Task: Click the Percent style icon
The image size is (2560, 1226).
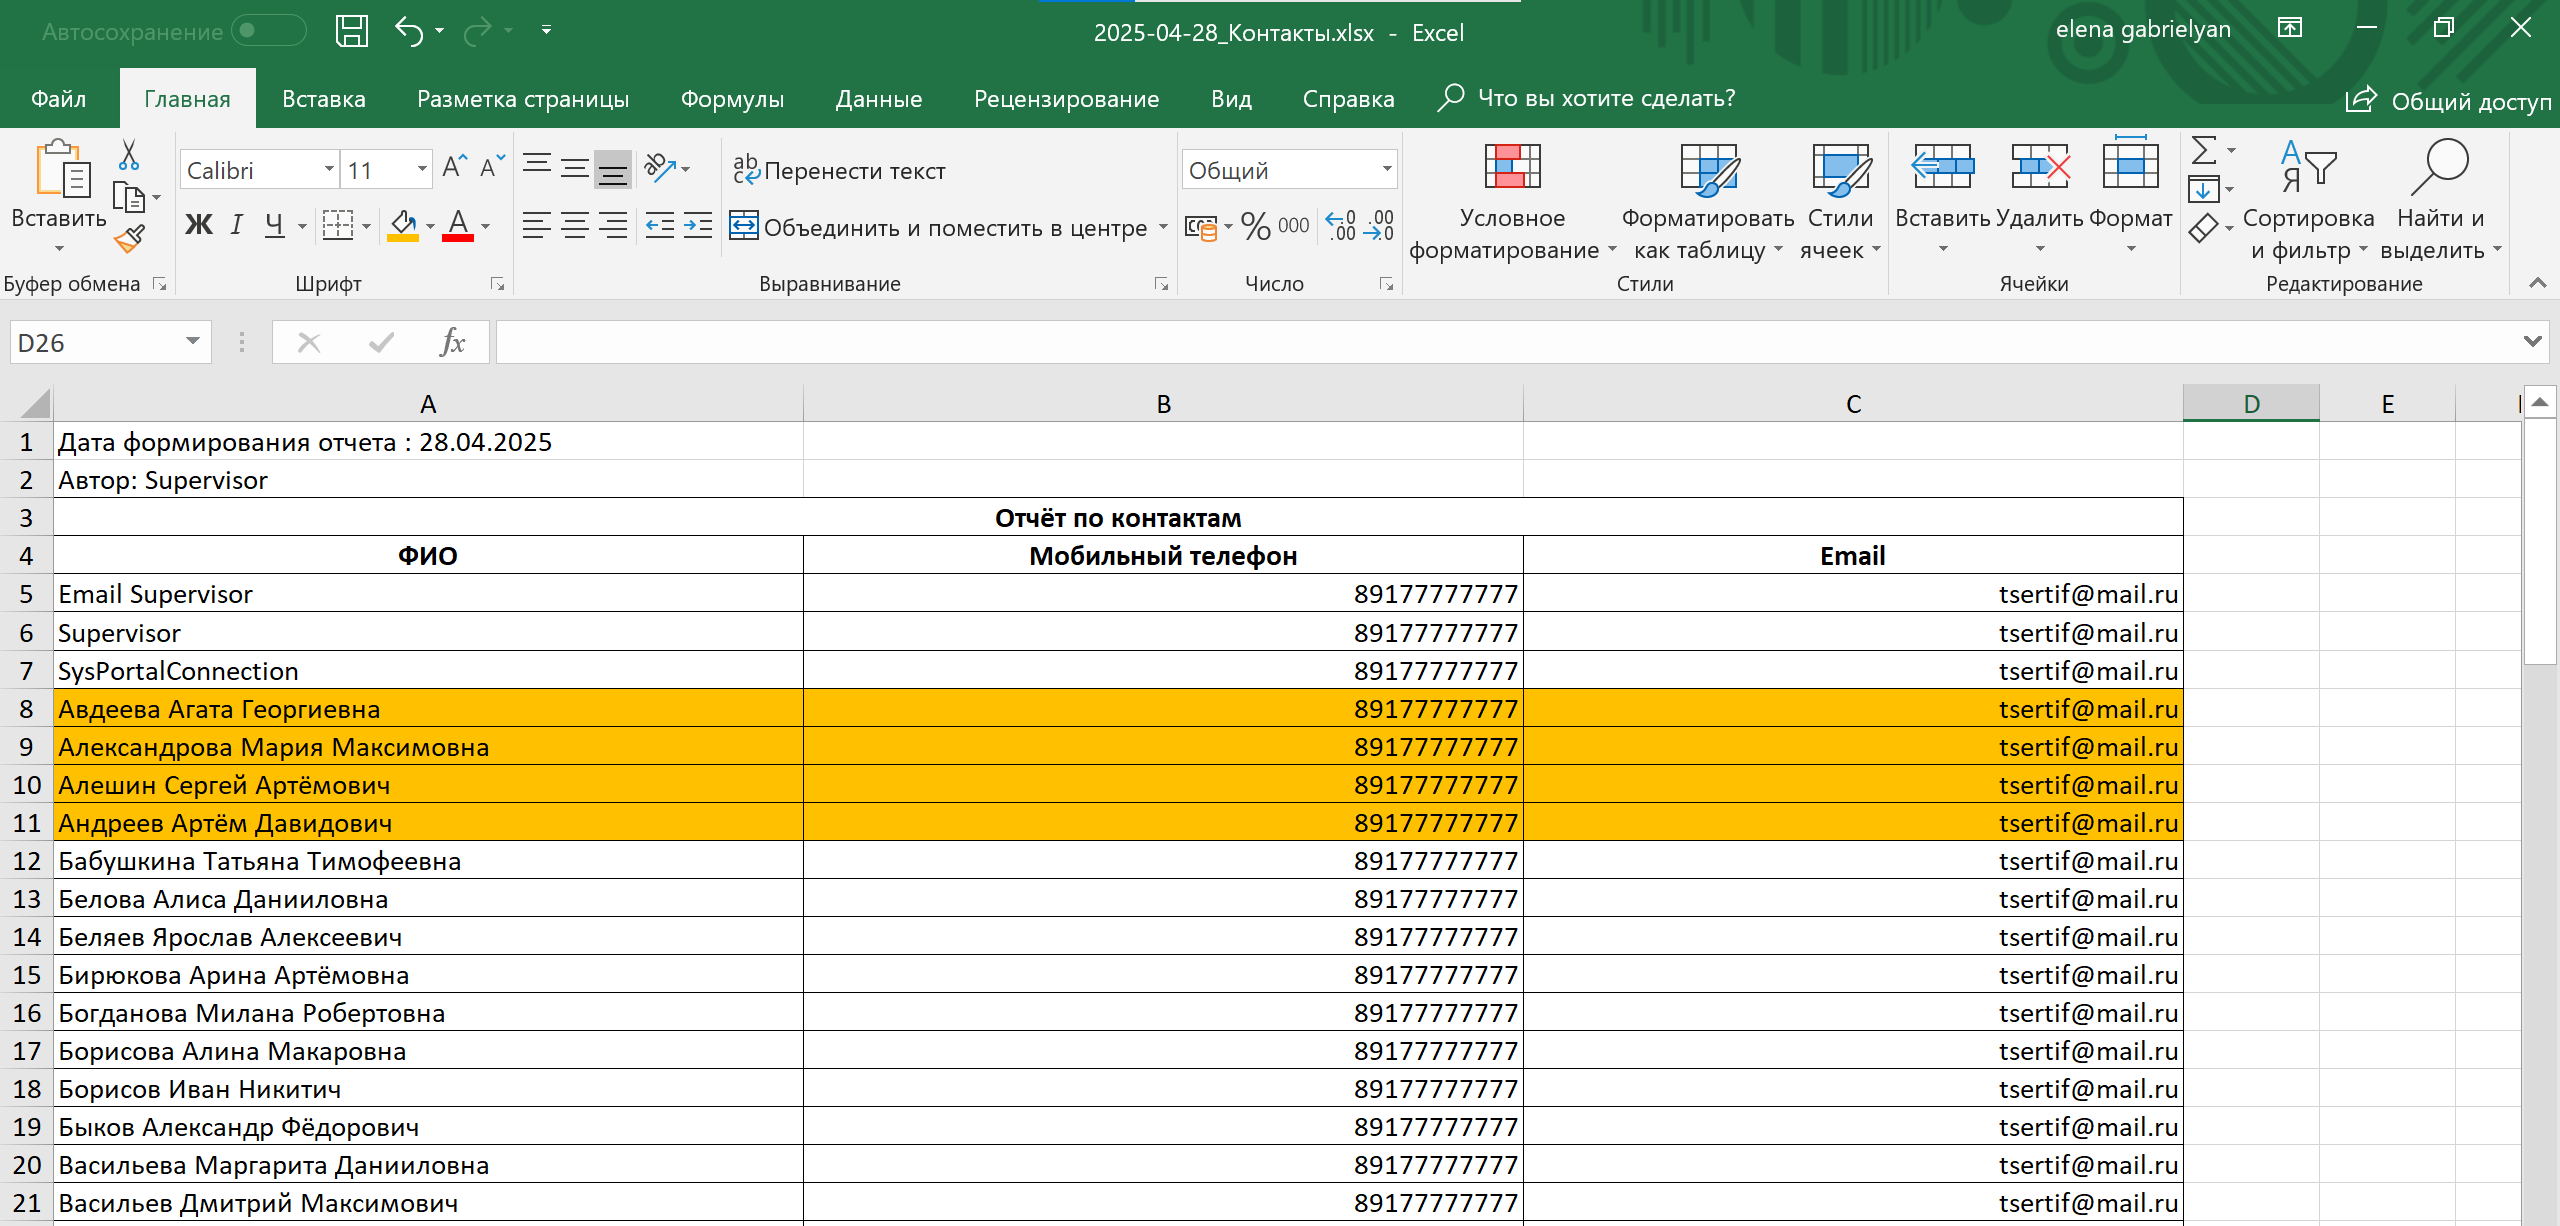Action: 1255,227
